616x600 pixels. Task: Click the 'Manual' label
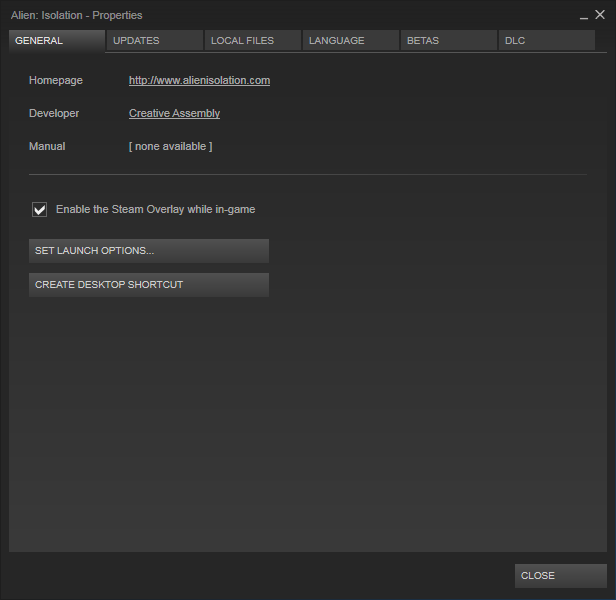pos(47,147)
